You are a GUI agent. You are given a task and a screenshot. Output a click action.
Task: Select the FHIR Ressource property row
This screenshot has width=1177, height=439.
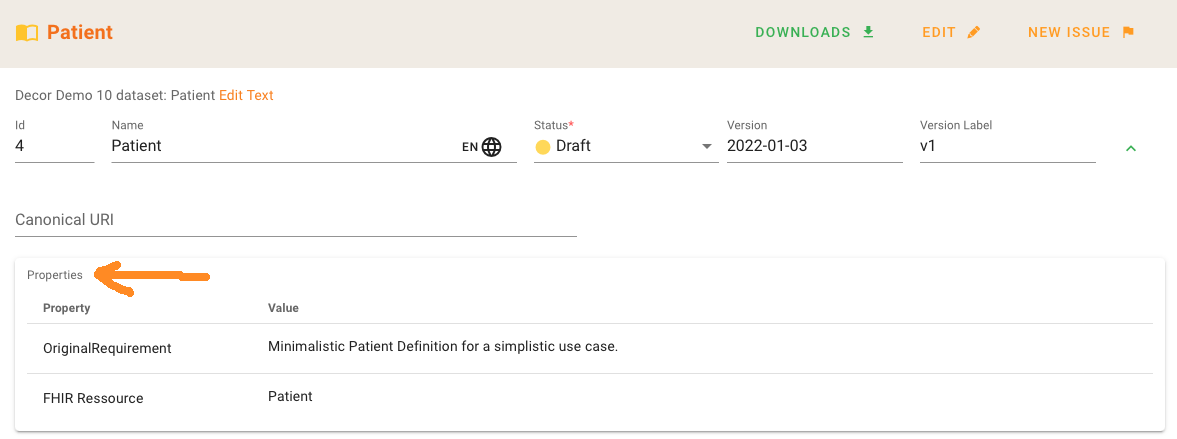tap(93, 398)
